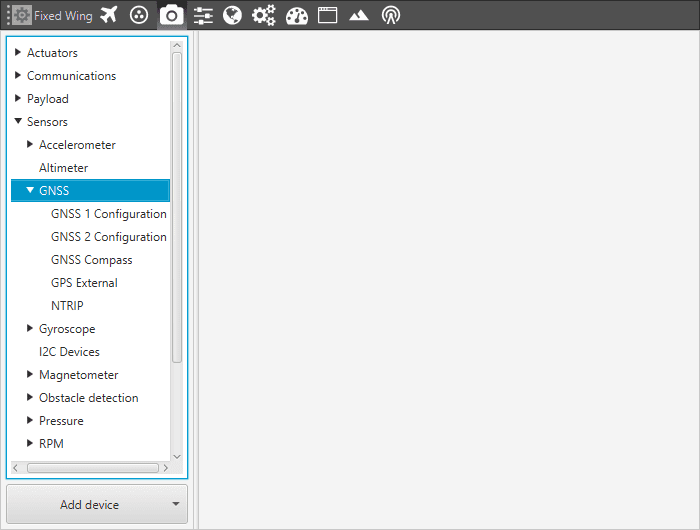Image resolution: width=700 pixels, height=530 pixels.
Task: Open the sliders control settings icon
Action: tap(203, 16)
